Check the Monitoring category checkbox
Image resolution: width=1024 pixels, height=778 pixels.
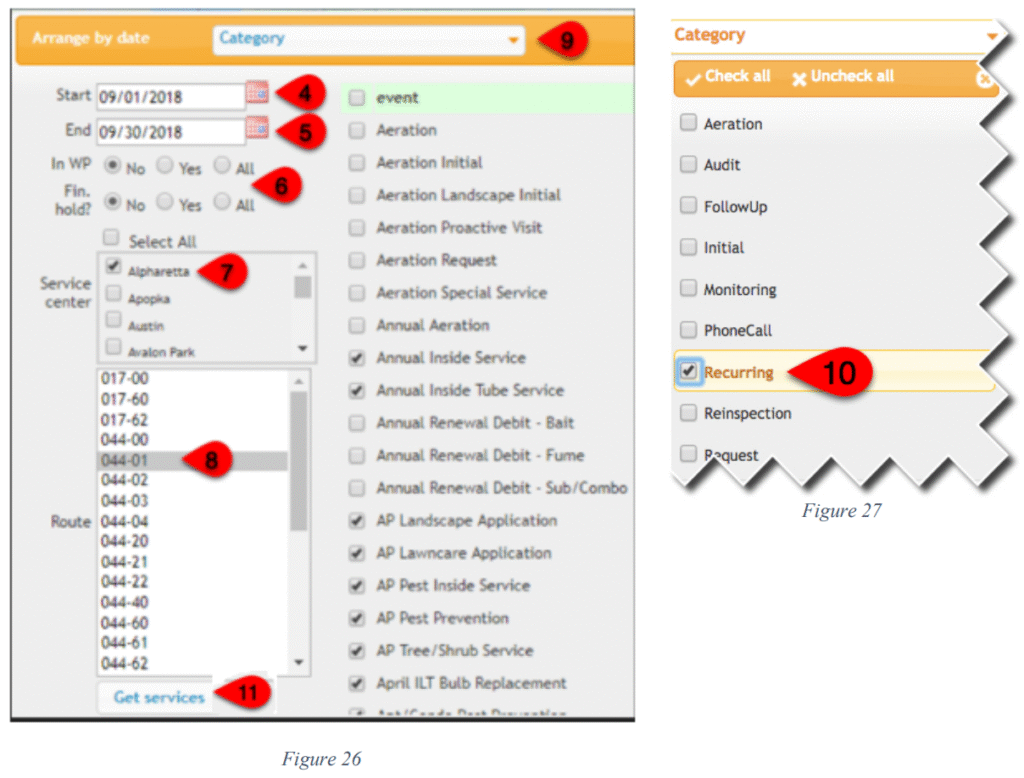[688, 288]
